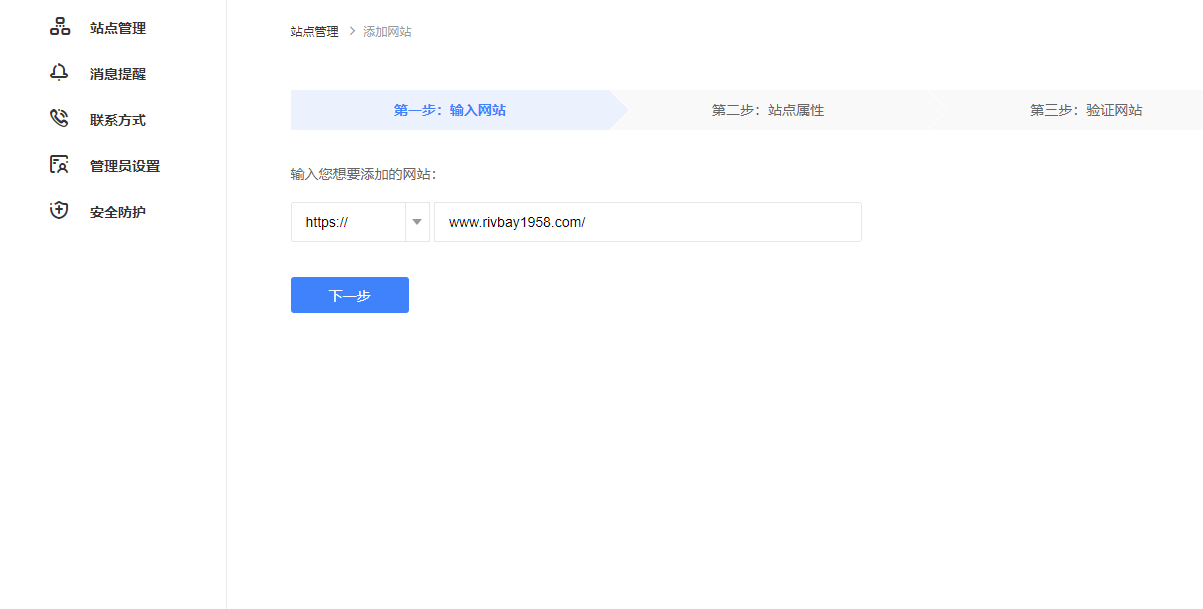1203x609 pixels.
Task: Click the 站点管理 sidebar icon
Action: [59, 27]
